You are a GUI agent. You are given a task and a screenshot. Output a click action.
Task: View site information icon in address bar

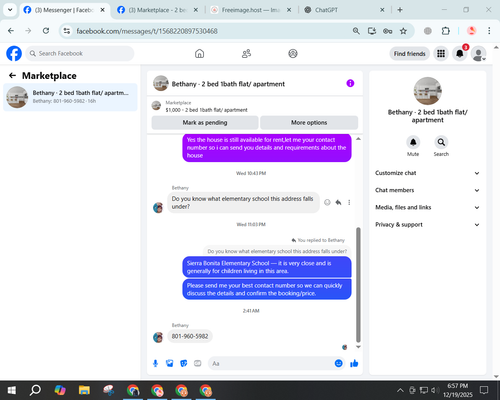[67, 31]
